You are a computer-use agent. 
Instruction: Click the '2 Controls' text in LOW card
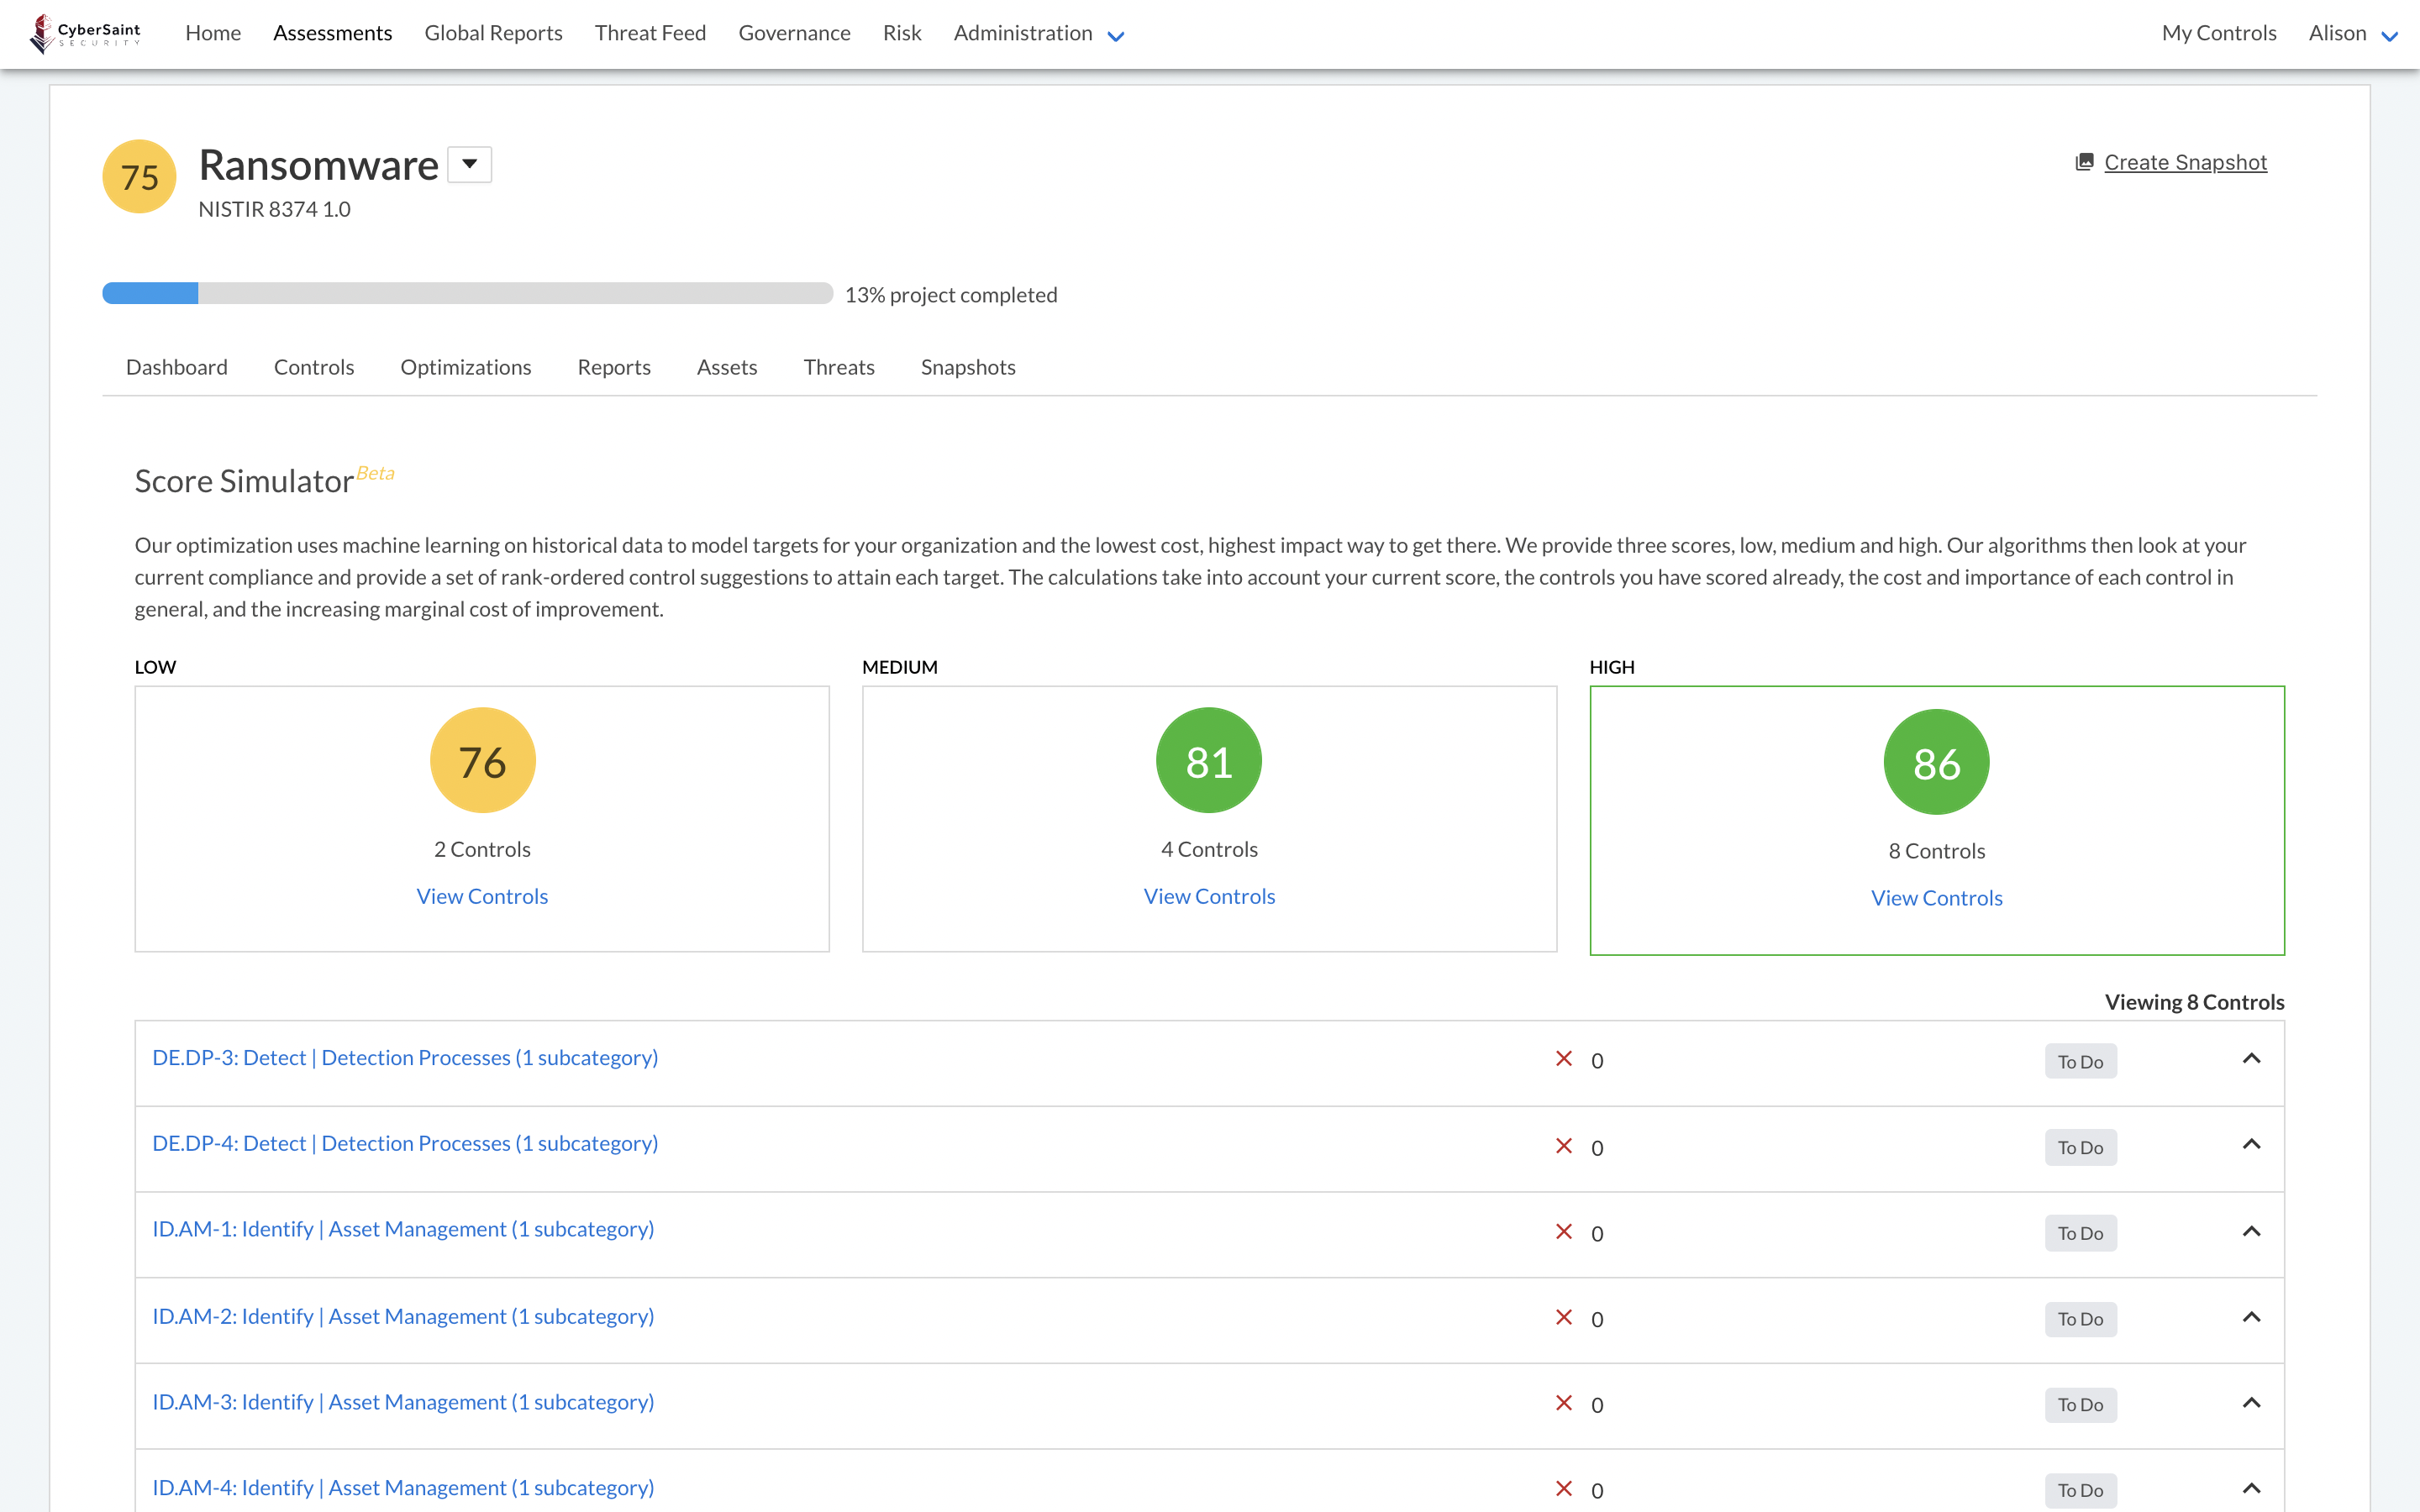[x=482, y=849]
